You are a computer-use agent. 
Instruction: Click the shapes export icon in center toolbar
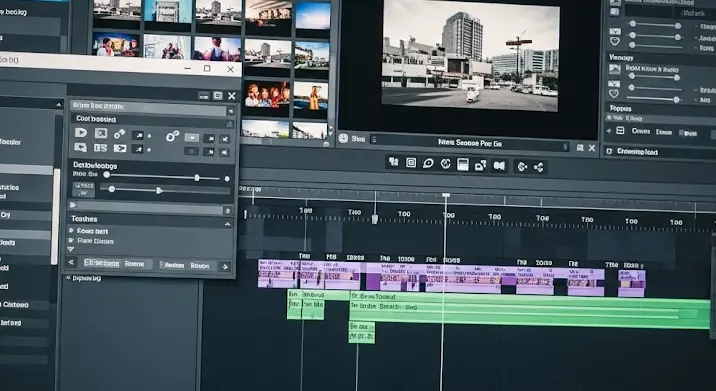coord(480,165)
